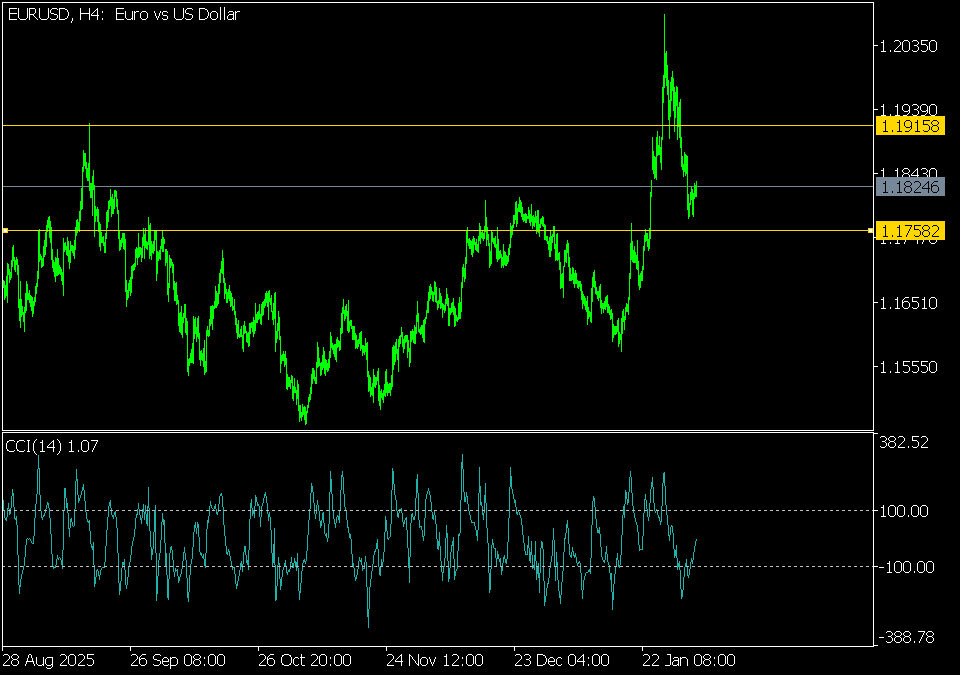Select the yellow 1.17582 price tag
Viewport: 960px width, 675px height.
909,231
